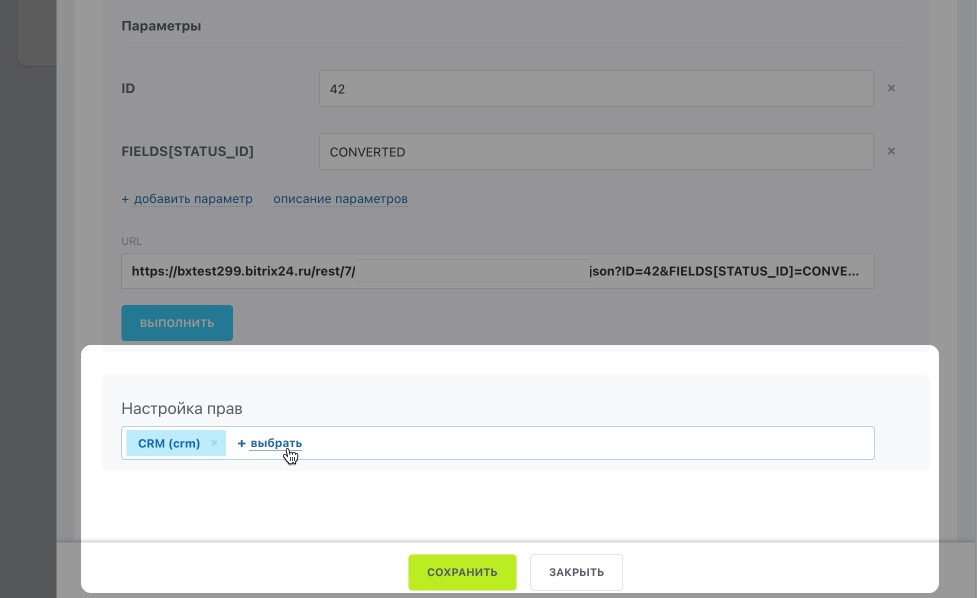Click the plus sign before 'выбрать'
This screenshot has width=977, height=598.
(x=241, y=443)
